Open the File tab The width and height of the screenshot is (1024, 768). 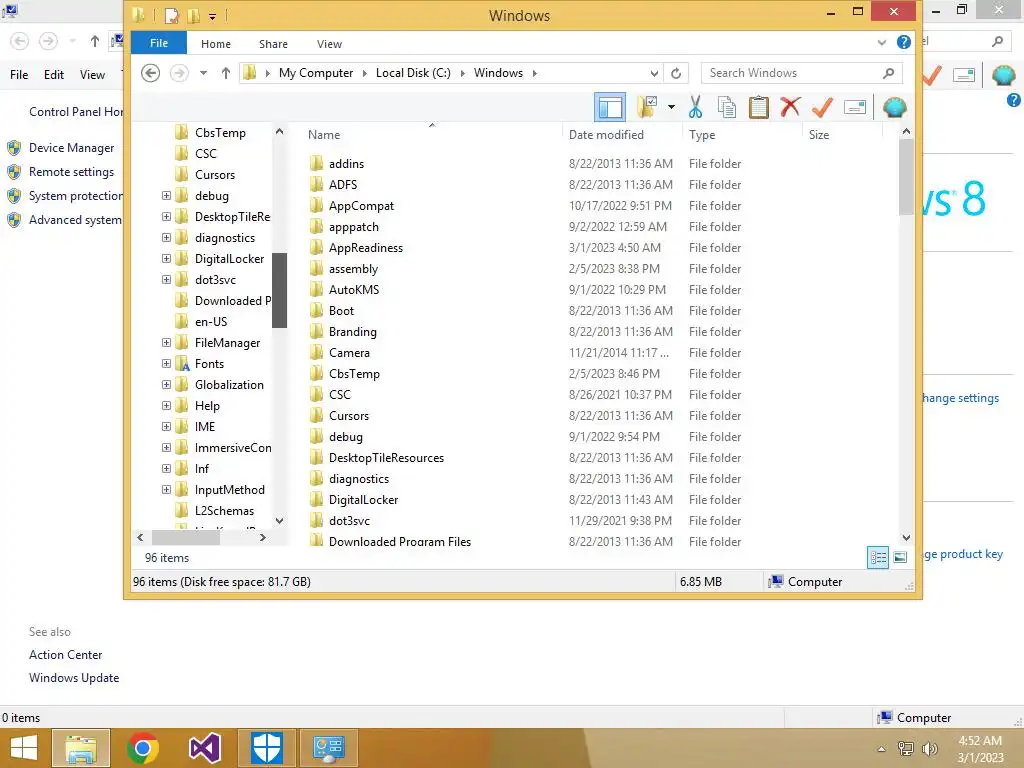[x=159, y=43]
